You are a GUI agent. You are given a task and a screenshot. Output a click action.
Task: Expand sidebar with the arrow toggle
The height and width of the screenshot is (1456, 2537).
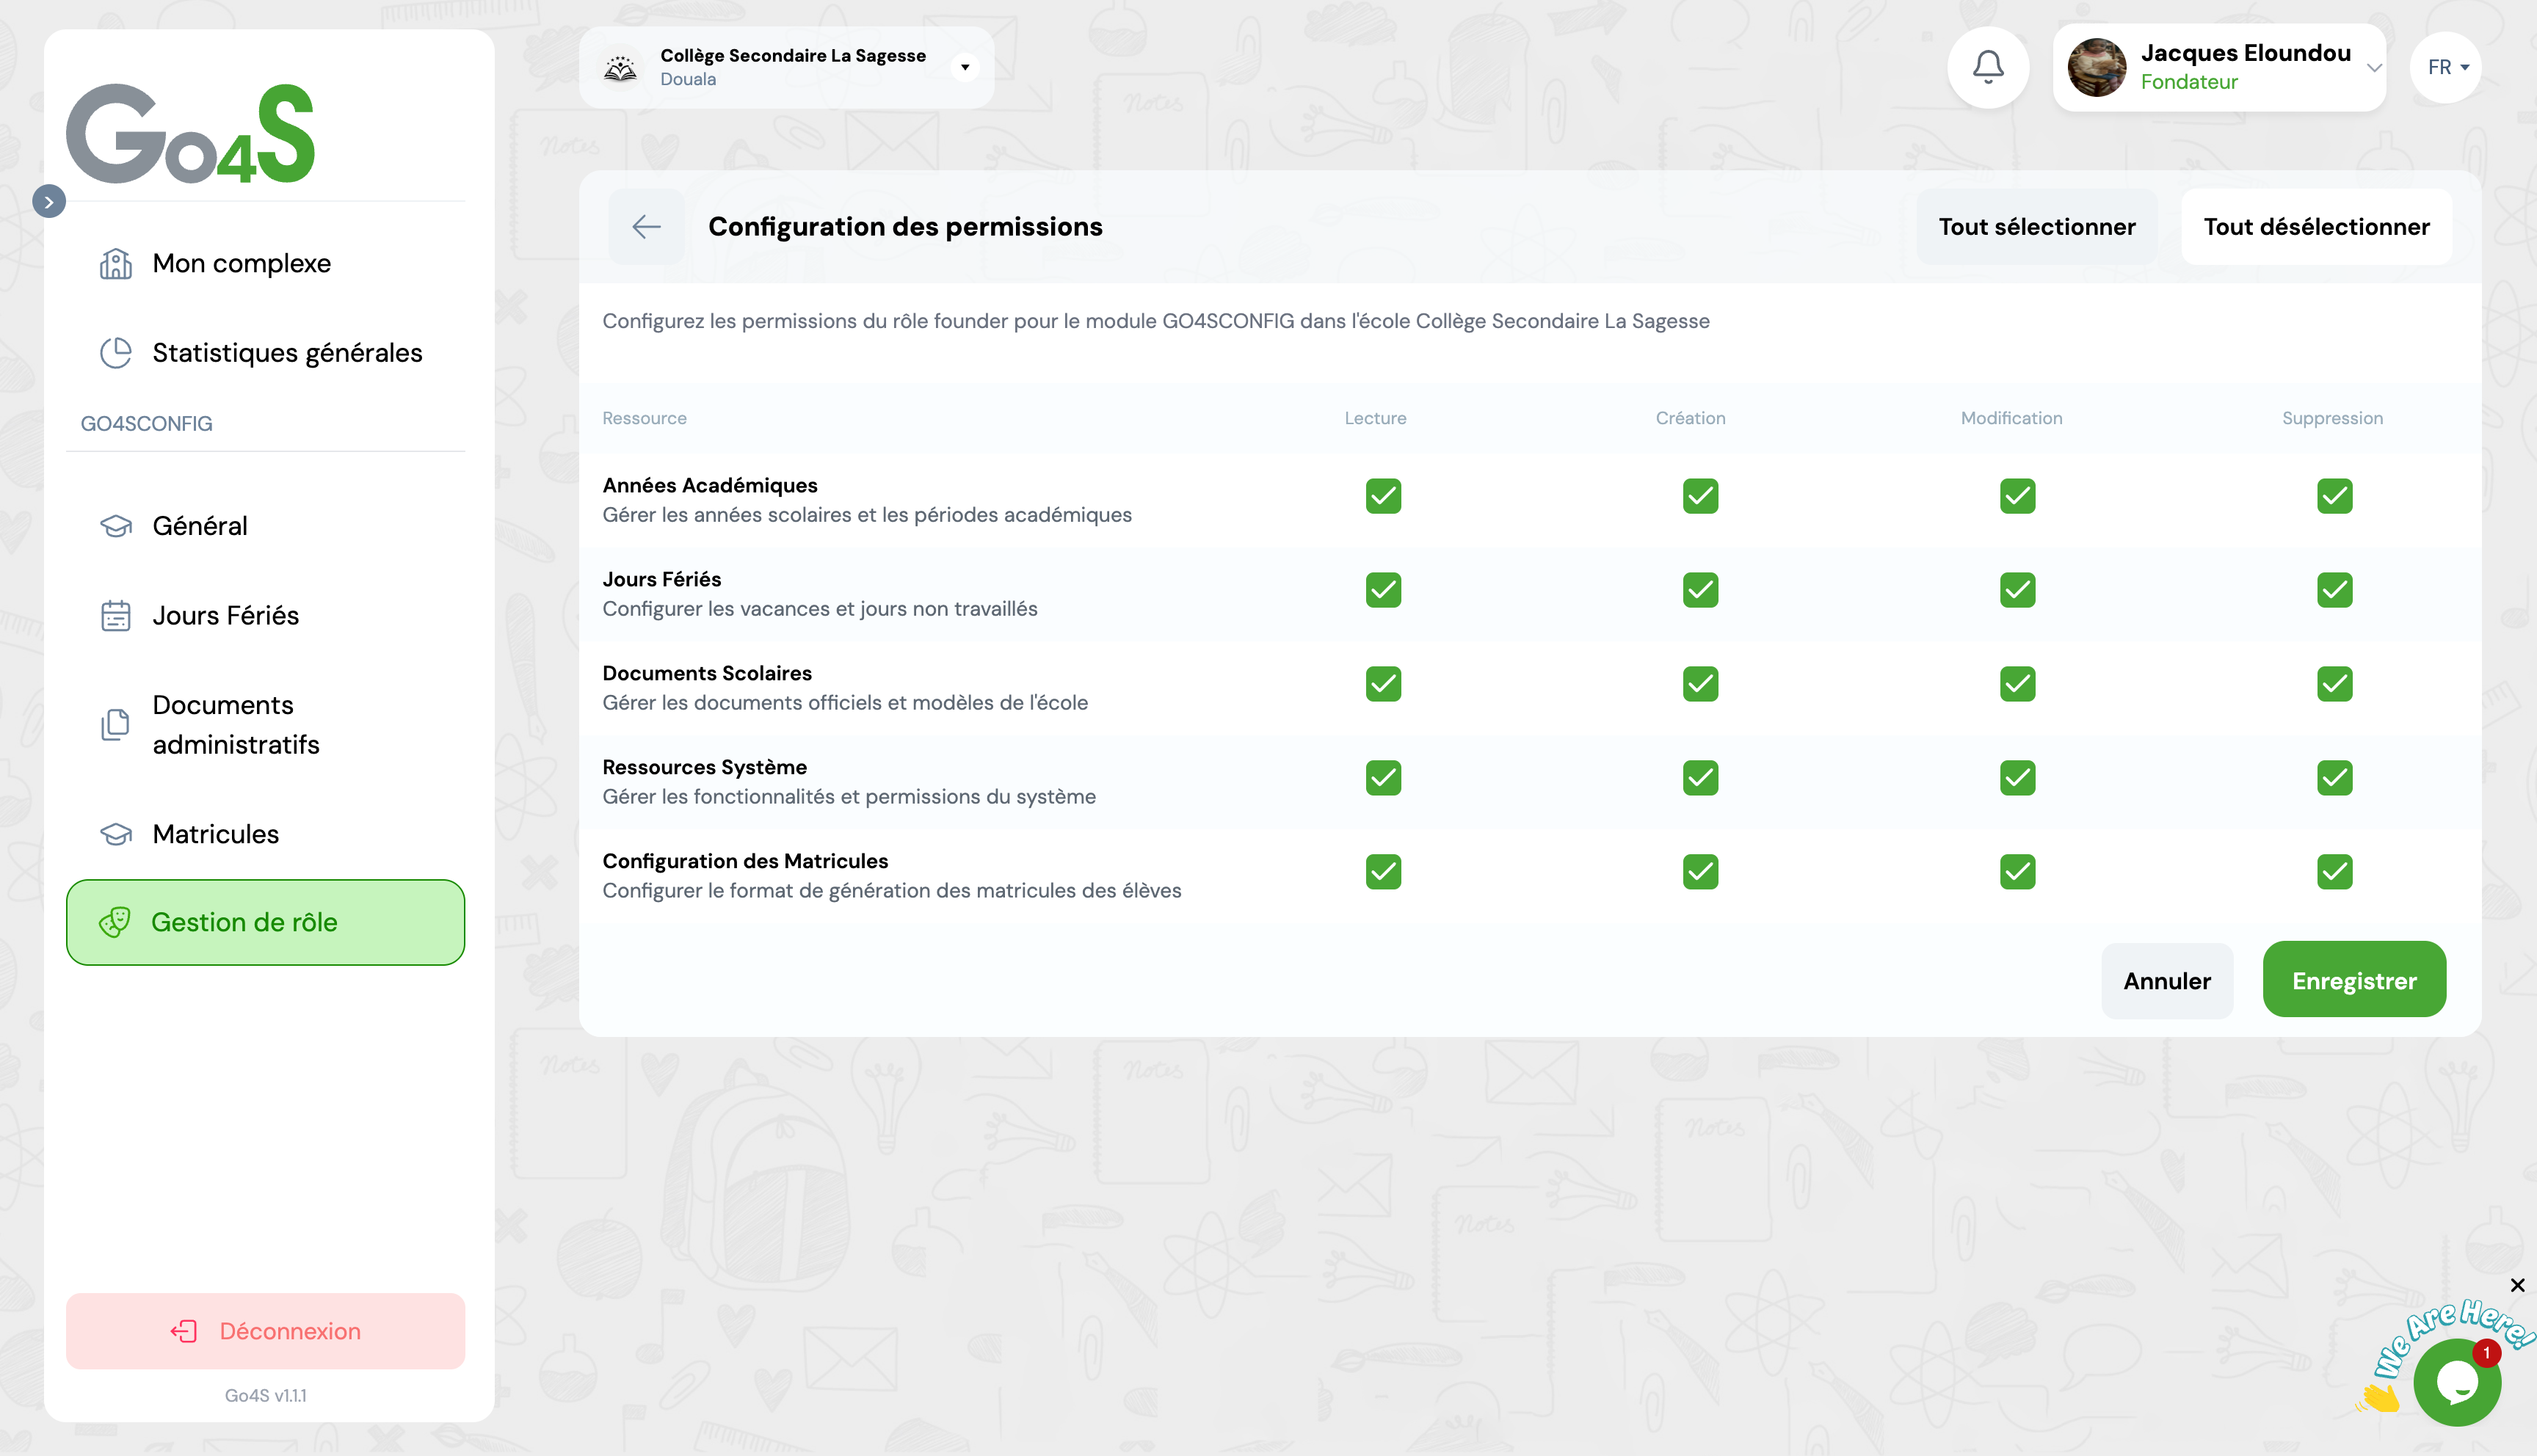coord(49,202)
